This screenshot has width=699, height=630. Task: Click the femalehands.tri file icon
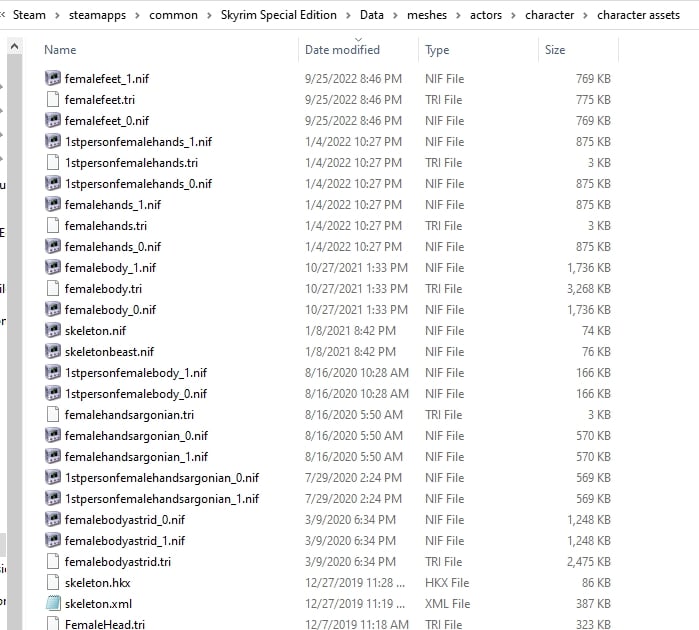(x=53, y=225)
